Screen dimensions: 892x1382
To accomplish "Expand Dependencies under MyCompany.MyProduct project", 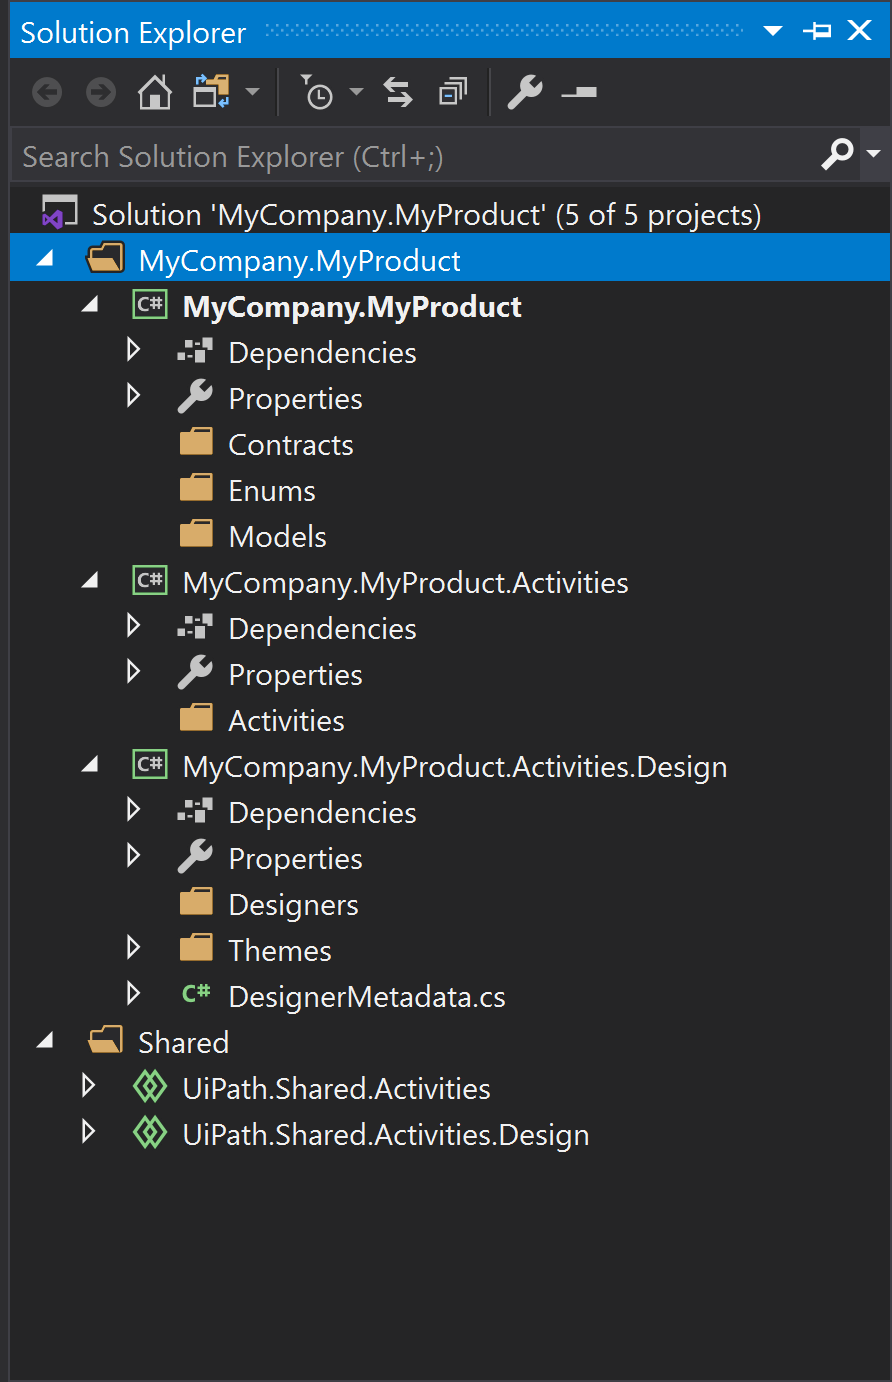I will (x=134, y=350).
